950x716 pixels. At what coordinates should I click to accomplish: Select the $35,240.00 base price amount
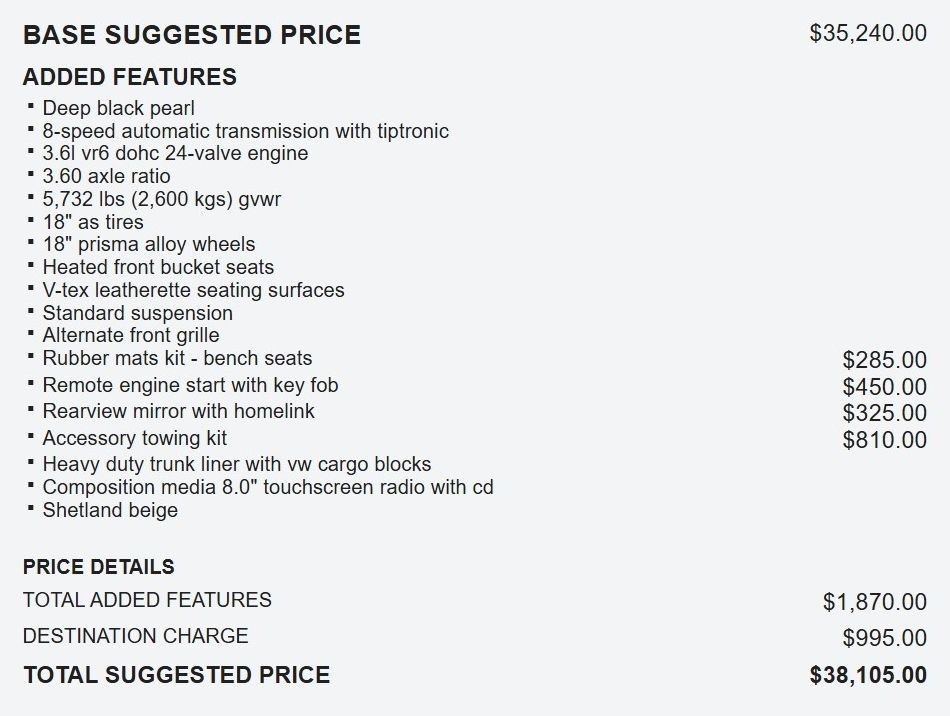[867, 33]
